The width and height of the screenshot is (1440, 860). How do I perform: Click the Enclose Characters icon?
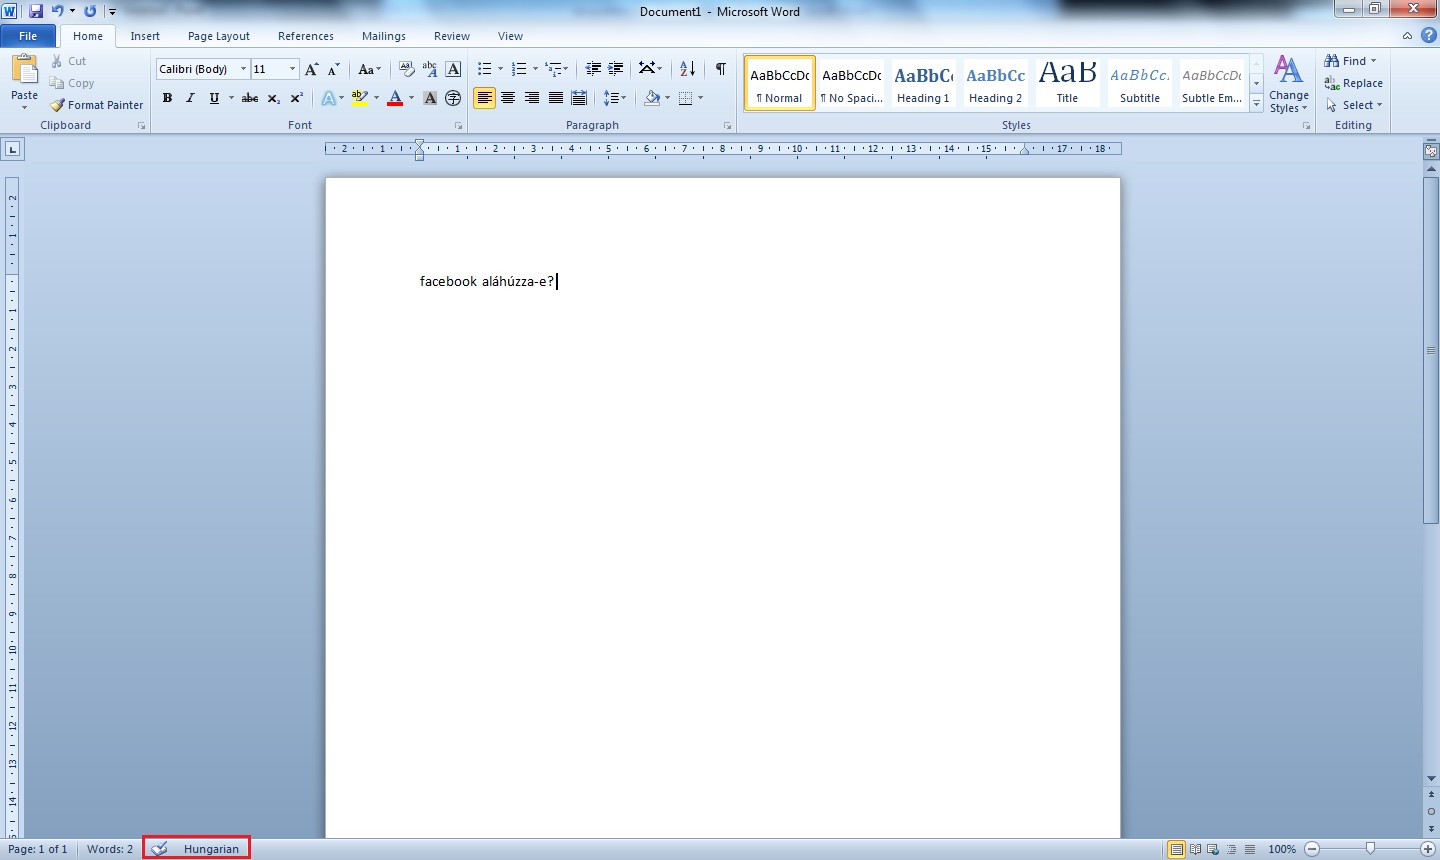coord(453,98)
